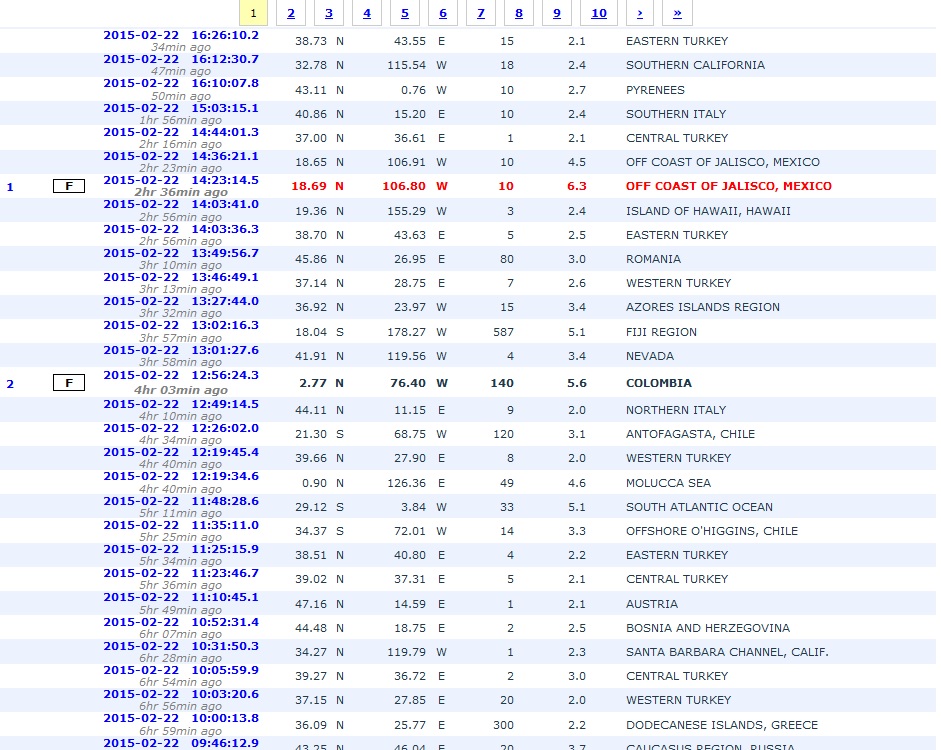Viewport: 941px width, 750px height.
Task: Open the 12:49:14.5 Northern Italy event
Action: coord(181,404)
